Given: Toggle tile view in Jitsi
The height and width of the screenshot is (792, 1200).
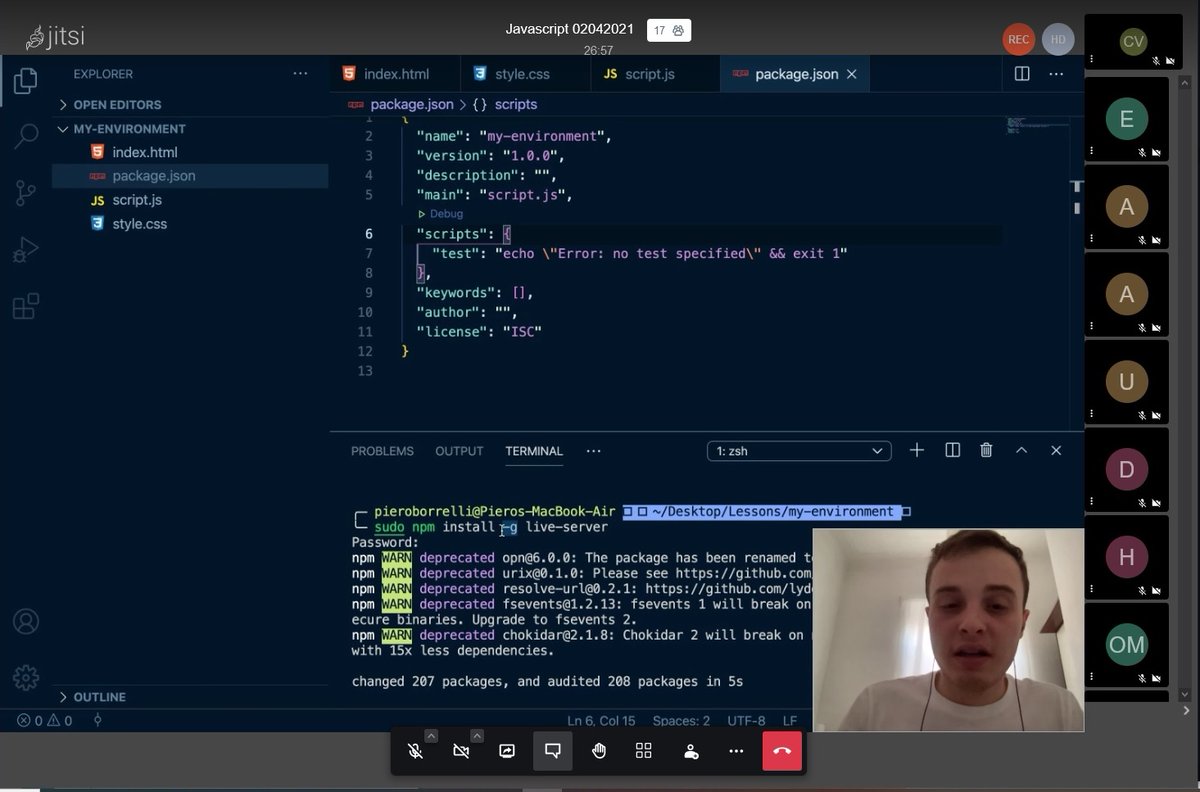Looking at the screenshot, I should pyautogui.click(x=644, y=751).
